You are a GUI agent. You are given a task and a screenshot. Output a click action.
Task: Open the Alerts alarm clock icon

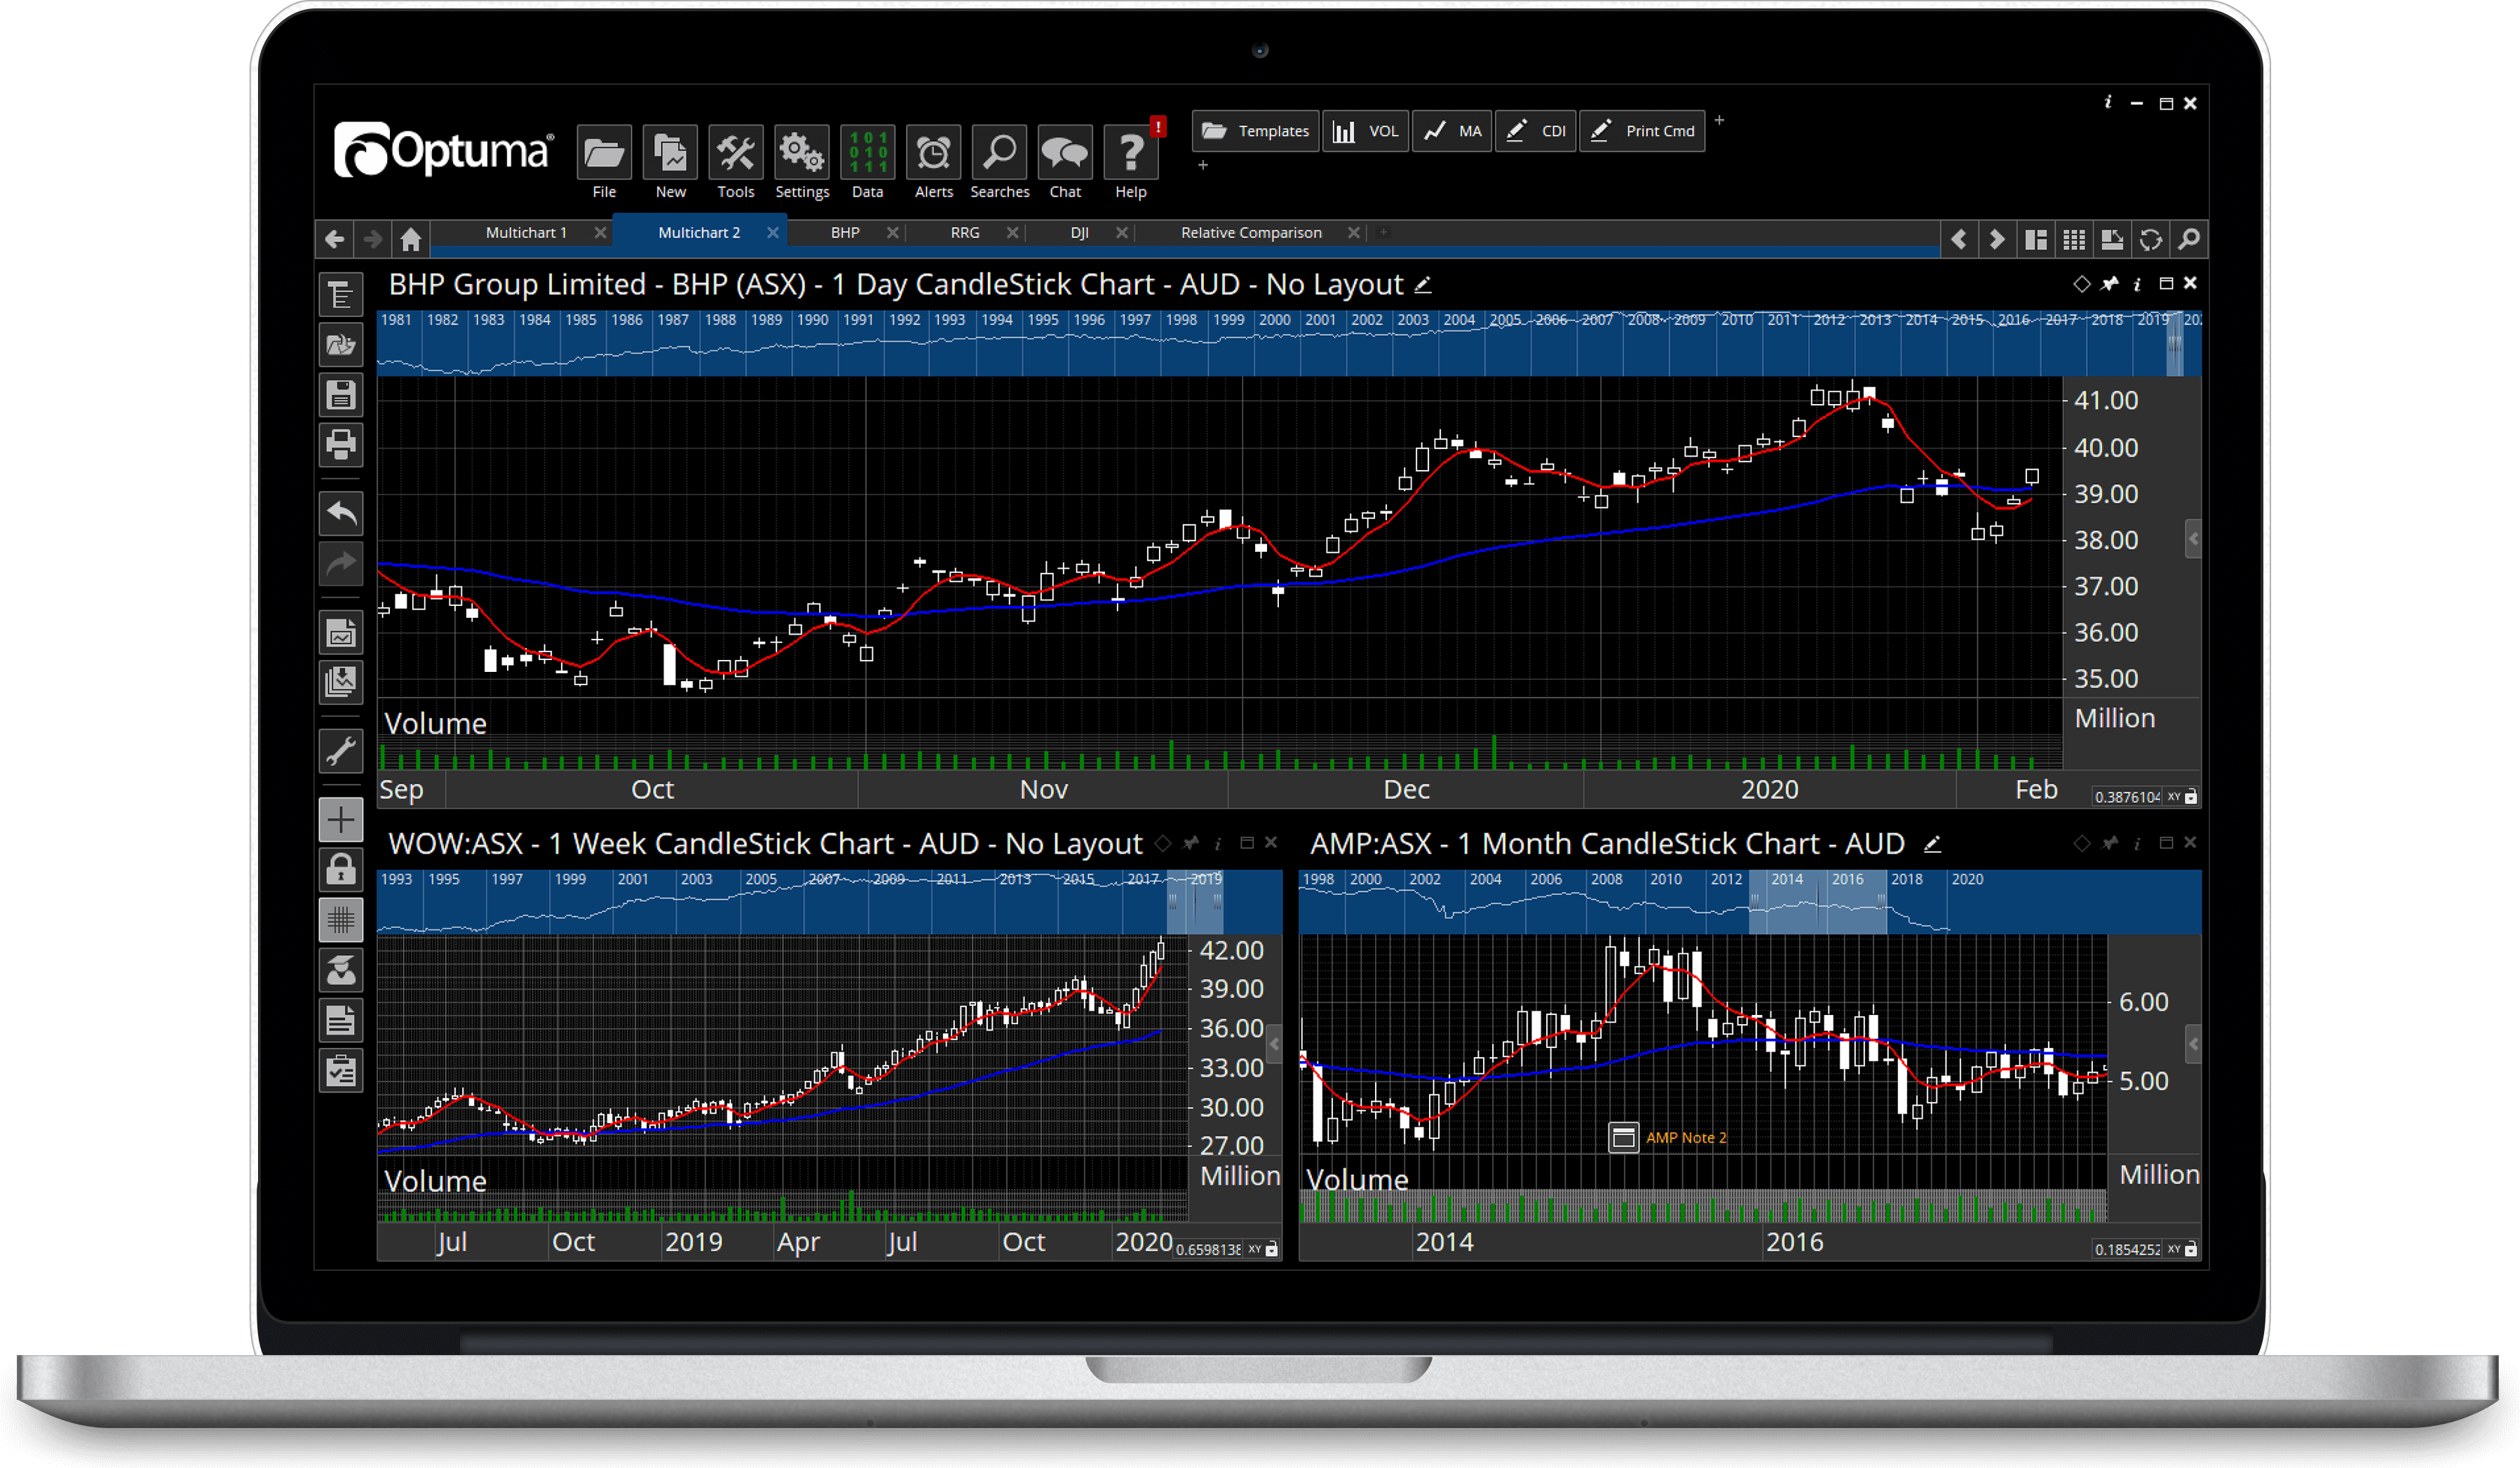click(933, 153)
